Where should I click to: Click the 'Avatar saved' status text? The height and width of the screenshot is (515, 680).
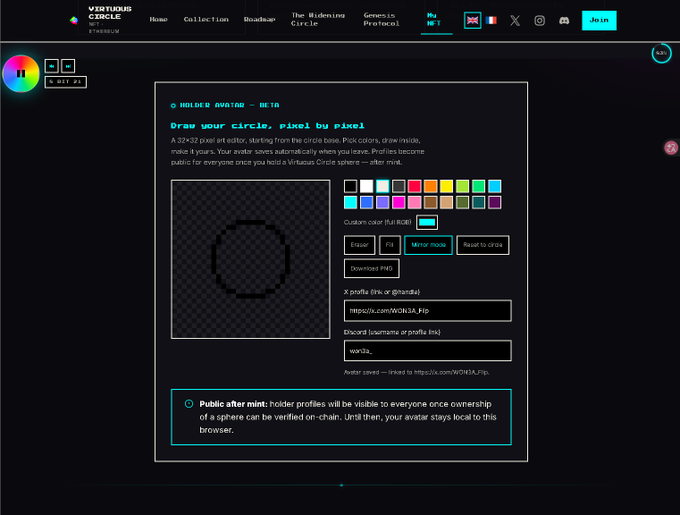(x=416, y=372)
